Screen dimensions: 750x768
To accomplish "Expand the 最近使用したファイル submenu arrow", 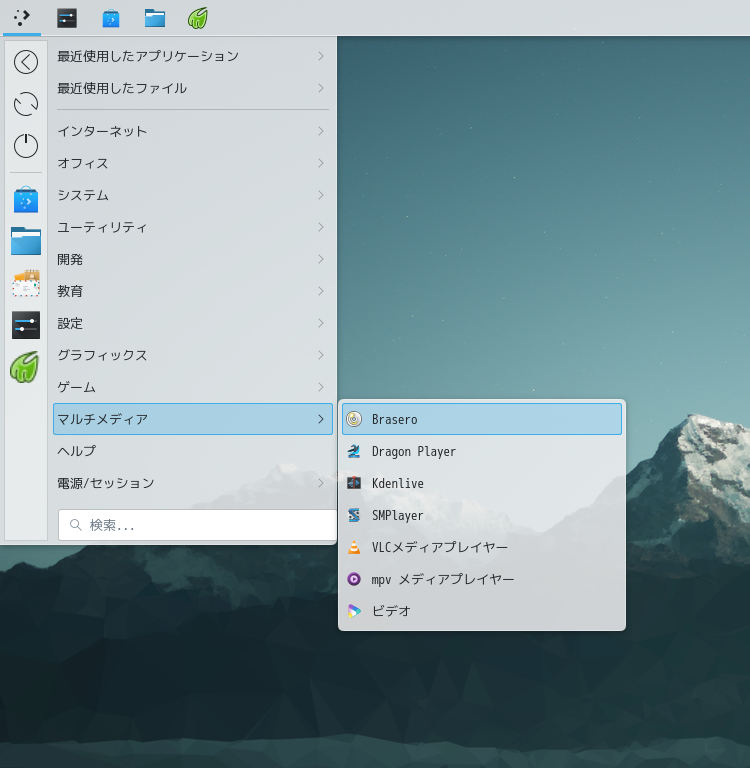I will tap(321, 88).
